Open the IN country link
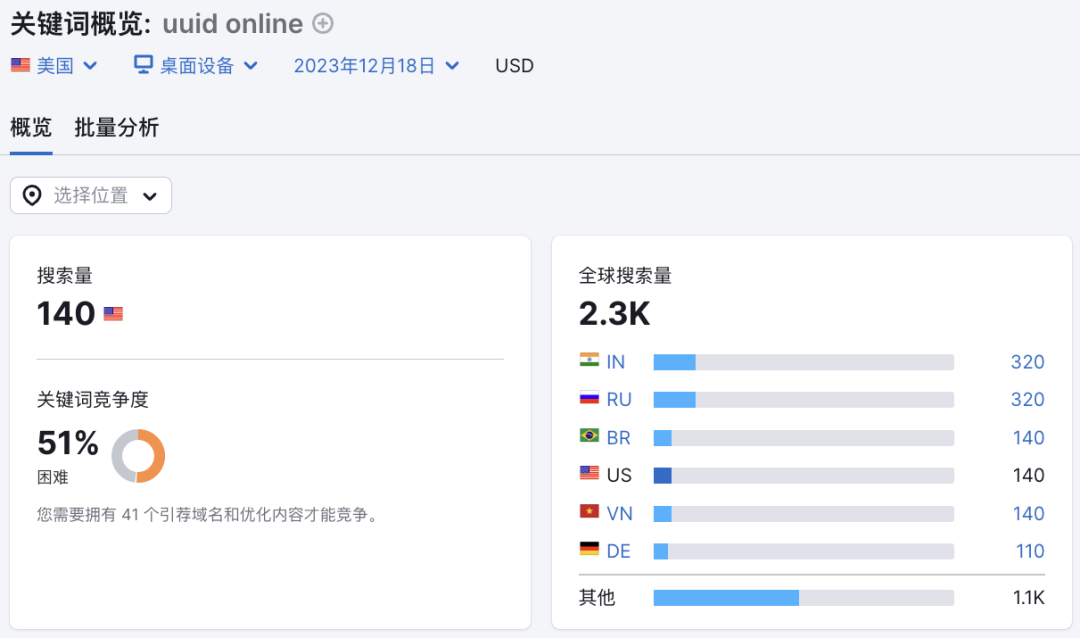Viewport: 1080px width, 638px height. (615, 362)
